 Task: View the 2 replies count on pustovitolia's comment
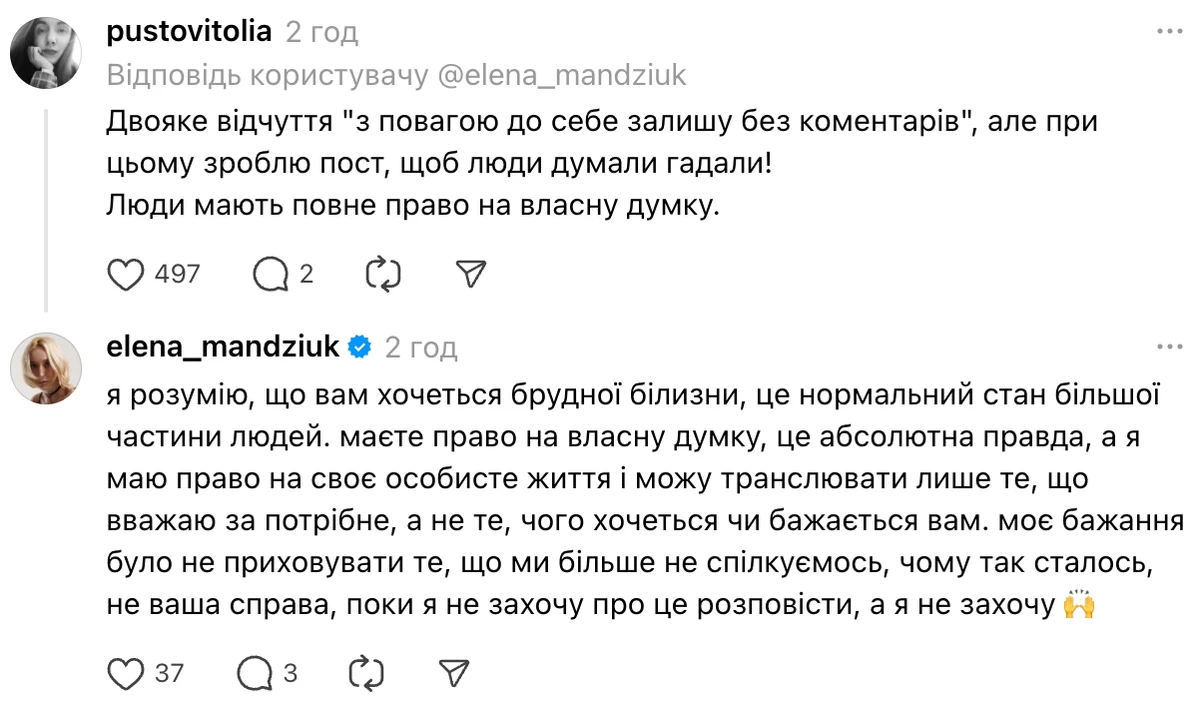click(304, 273)
